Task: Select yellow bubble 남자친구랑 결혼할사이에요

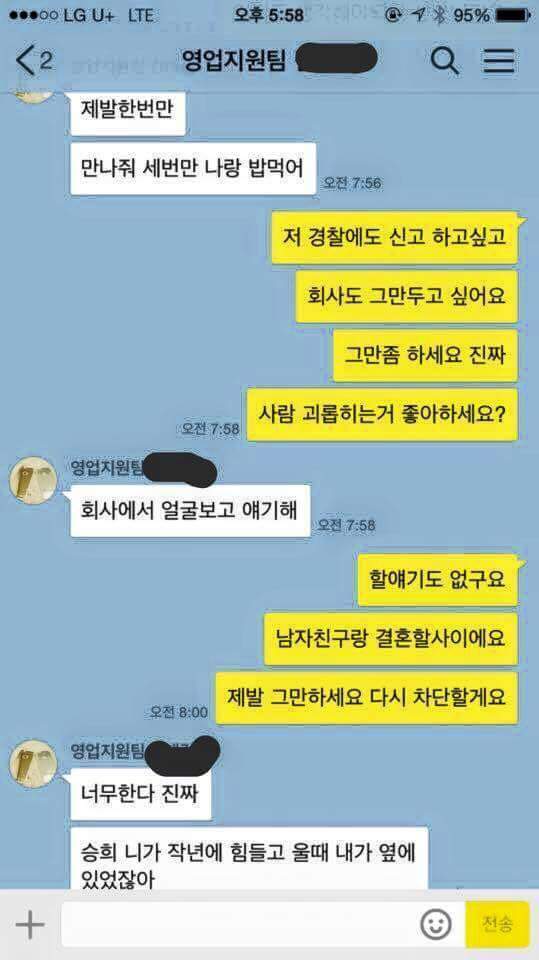Action: 391,639
